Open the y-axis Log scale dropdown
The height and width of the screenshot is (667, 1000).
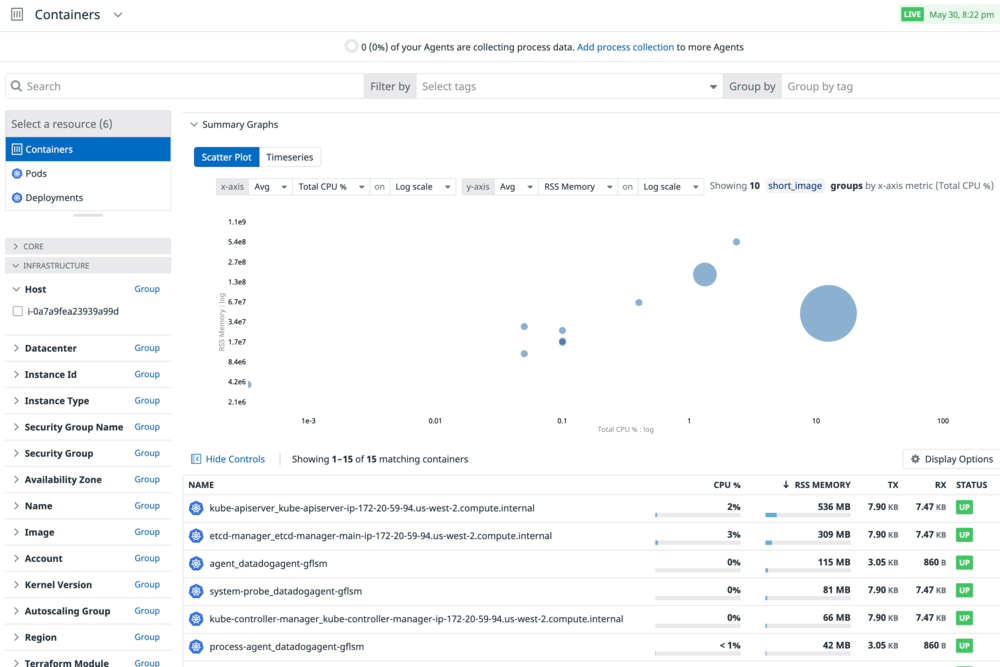[671, 187]
